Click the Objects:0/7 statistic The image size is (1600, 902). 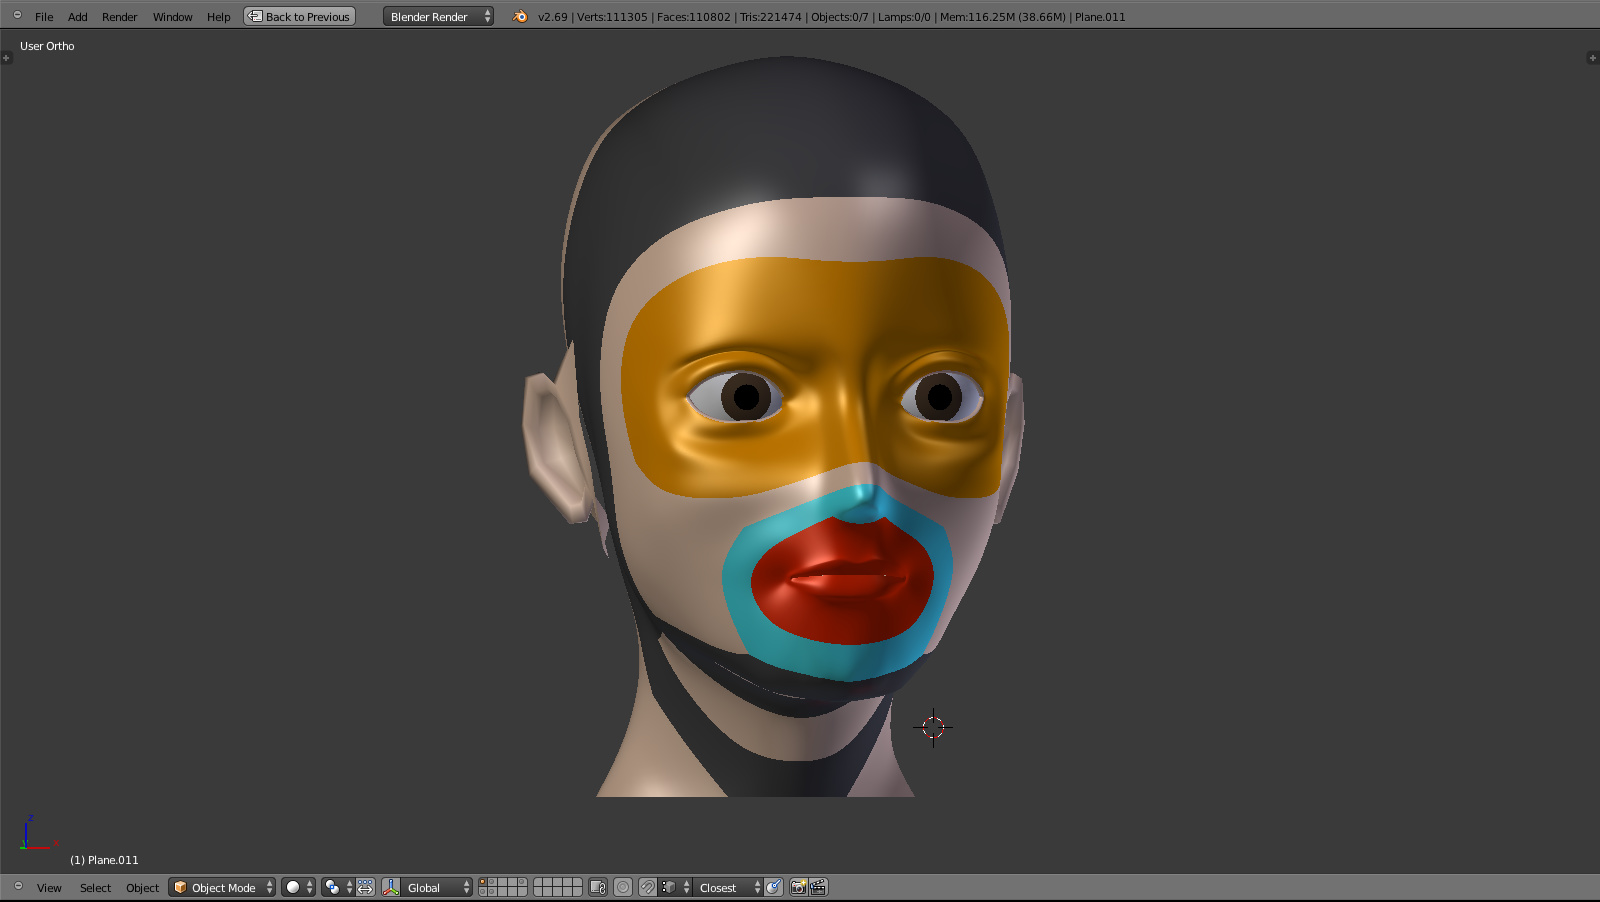pos(840,17)
